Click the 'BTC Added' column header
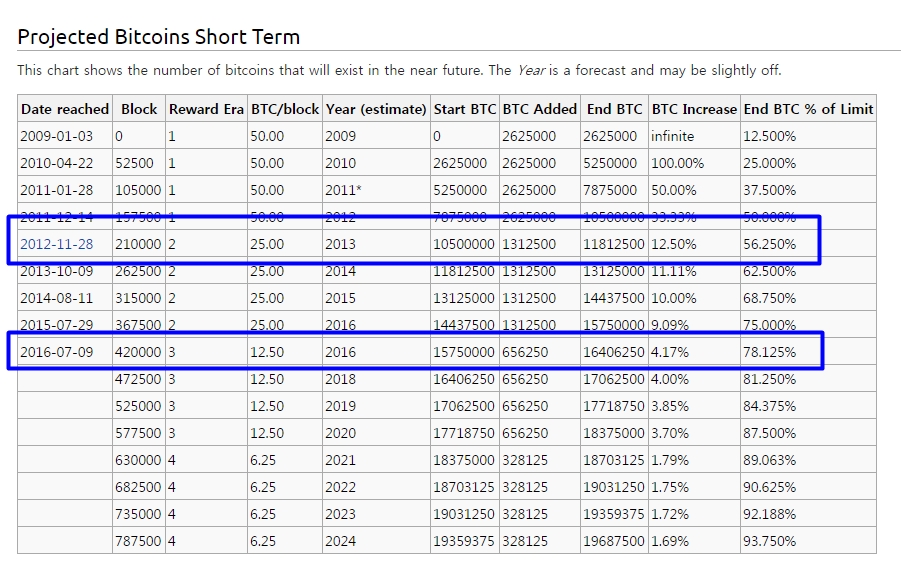Image resolution: width=901 pixels, height=565 pixels. click(540, 109)
